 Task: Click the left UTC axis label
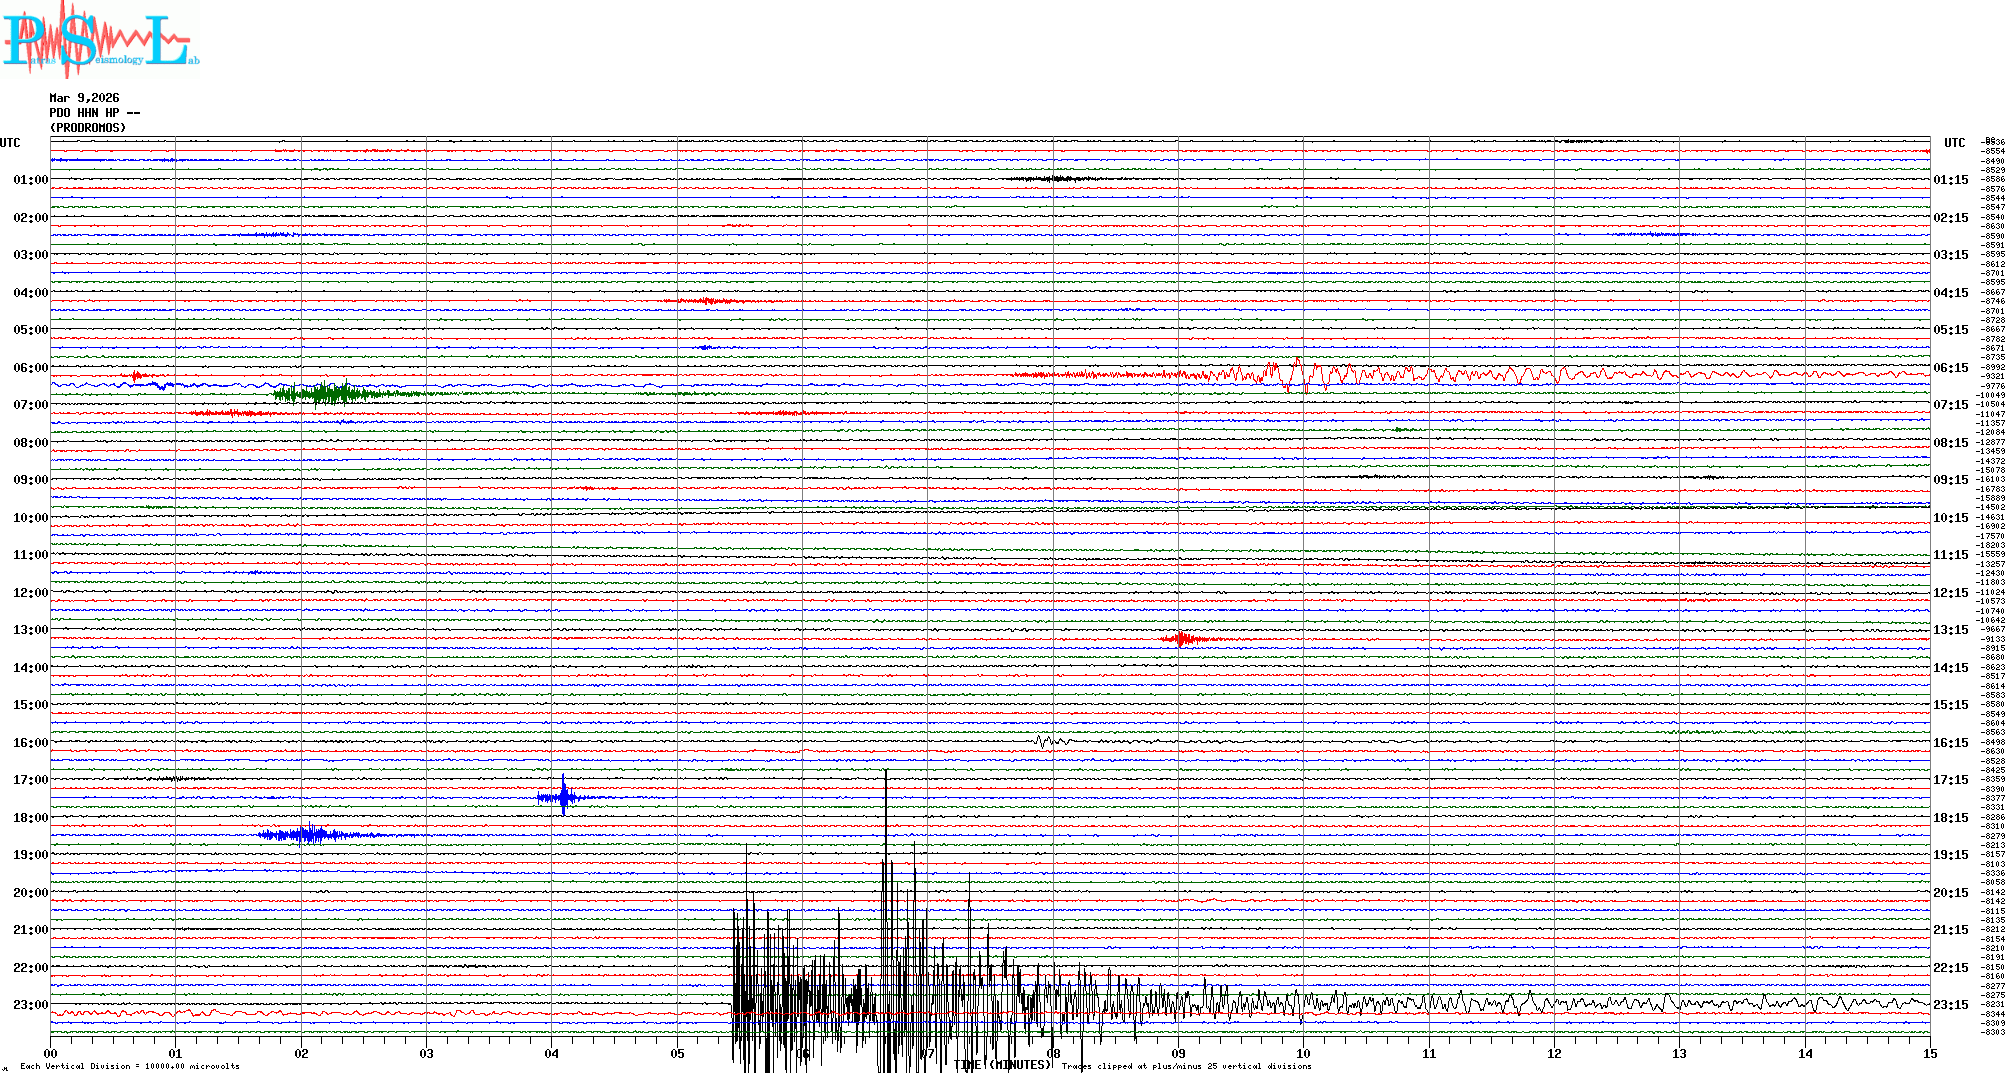pos(10,143)
